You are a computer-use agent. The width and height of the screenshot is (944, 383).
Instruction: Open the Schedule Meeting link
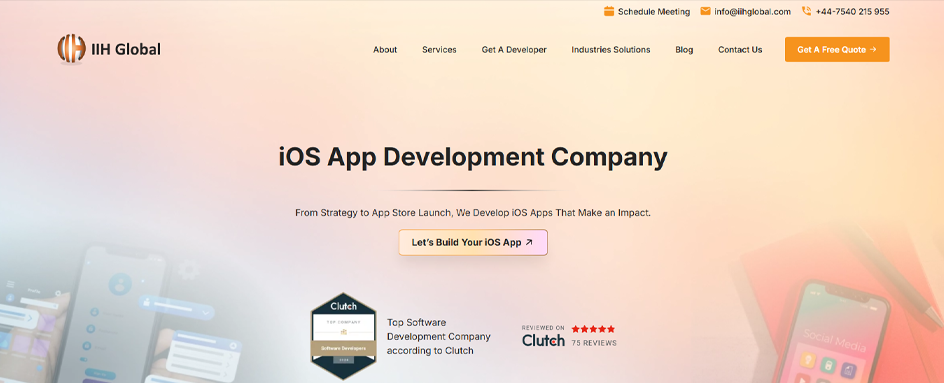654,11
